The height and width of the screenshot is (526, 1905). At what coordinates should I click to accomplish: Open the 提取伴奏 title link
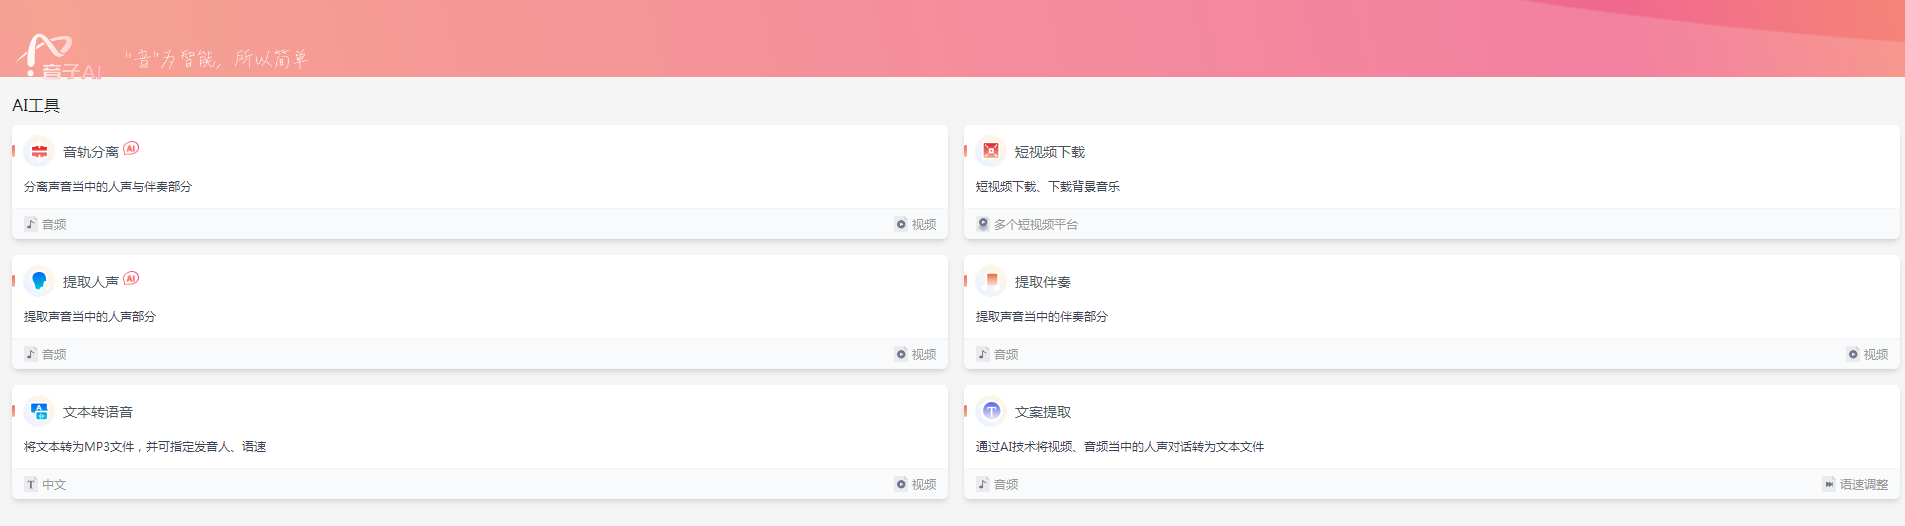click(x=1042, y=282)
